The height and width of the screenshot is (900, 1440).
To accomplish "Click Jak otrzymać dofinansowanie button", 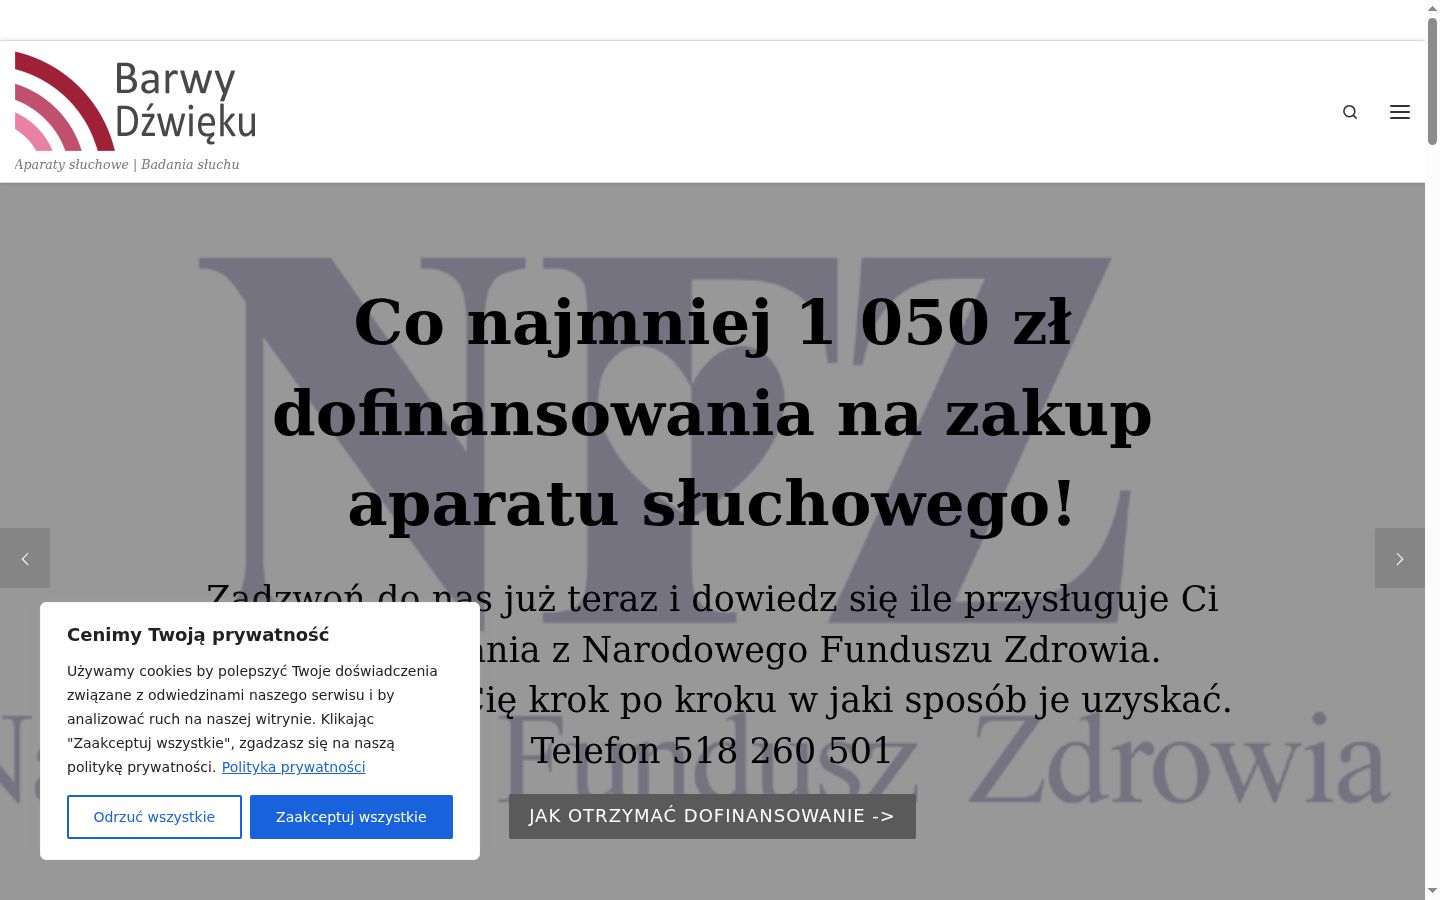I will (712, 816).
